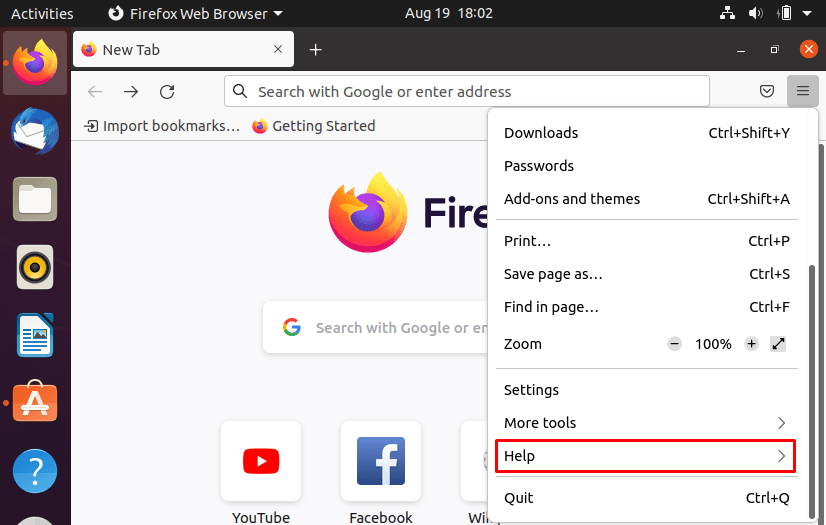
Task: Select the New Tab tab
Action: [x=183, y=49]
